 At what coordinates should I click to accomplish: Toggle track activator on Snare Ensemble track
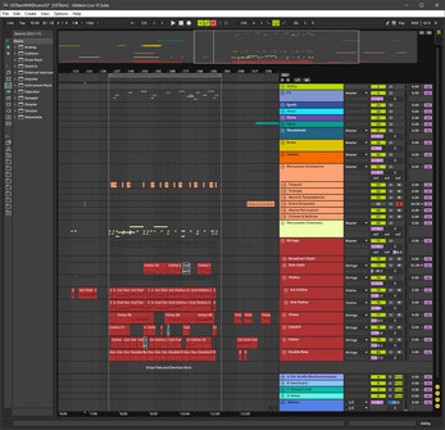pyautogui.click(x=378, y=204)
